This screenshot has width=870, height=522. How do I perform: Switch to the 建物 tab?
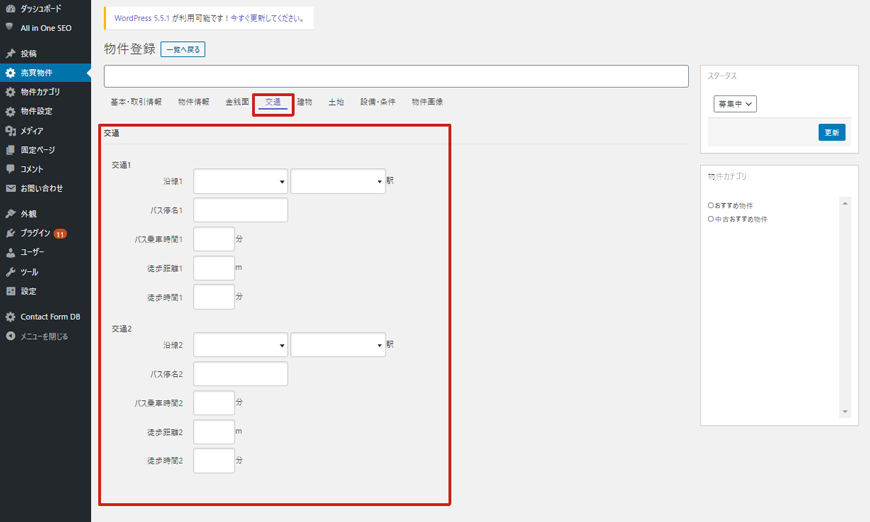304,102
